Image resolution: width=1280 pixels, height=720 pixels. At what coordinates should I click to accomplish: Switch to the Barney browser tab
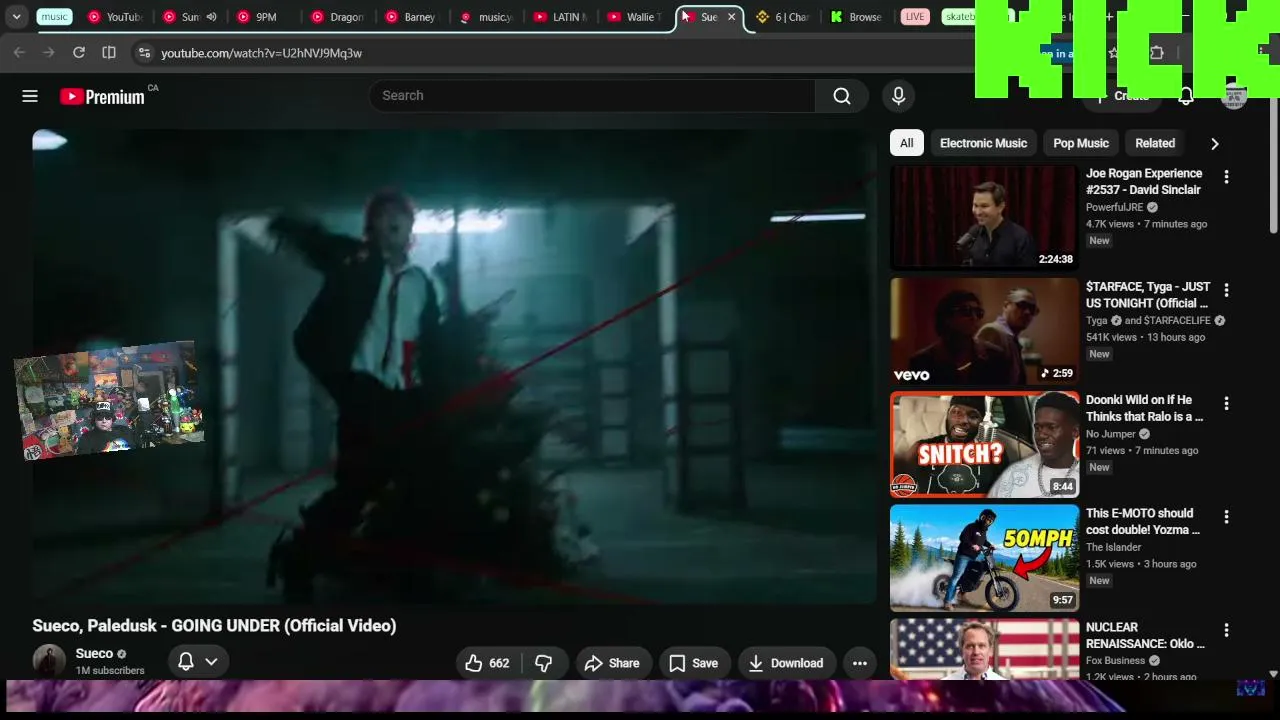click(411, 17)
